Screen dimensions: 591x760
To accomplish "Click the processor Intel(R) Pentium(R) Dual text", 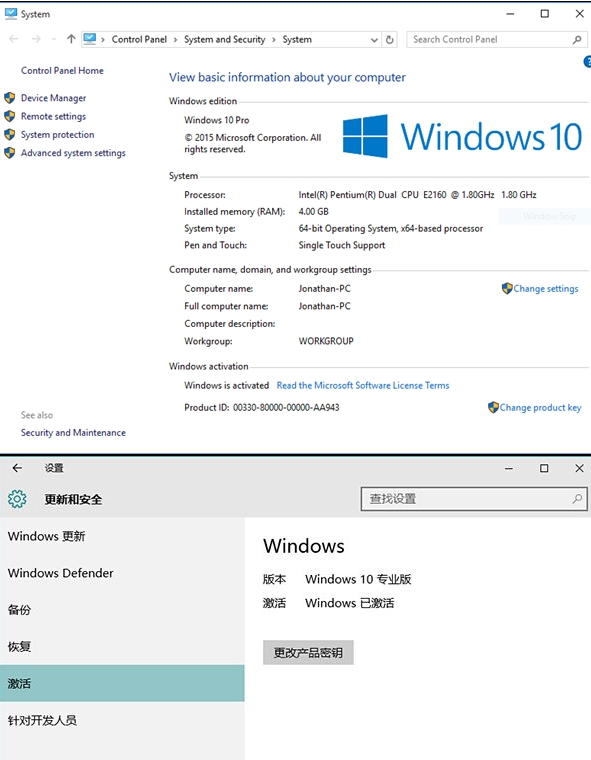I will [x=417, y=195].
